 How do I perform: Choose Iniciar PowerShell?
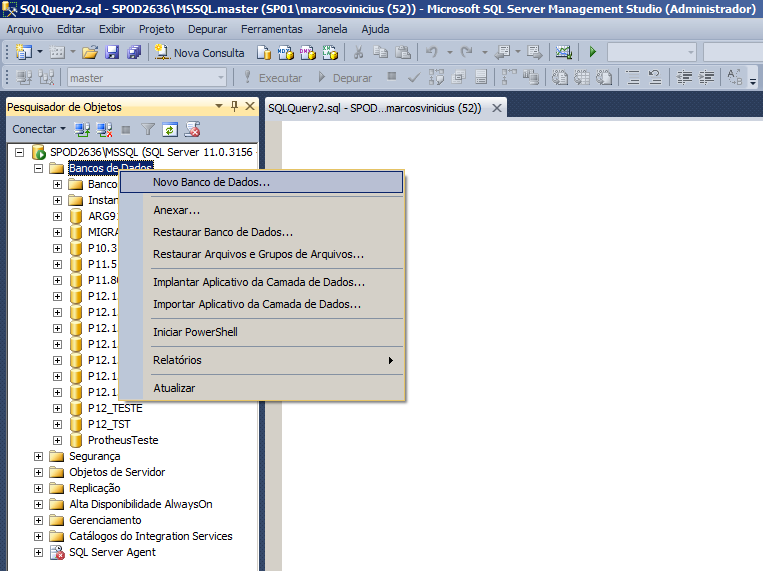point(262,332)
